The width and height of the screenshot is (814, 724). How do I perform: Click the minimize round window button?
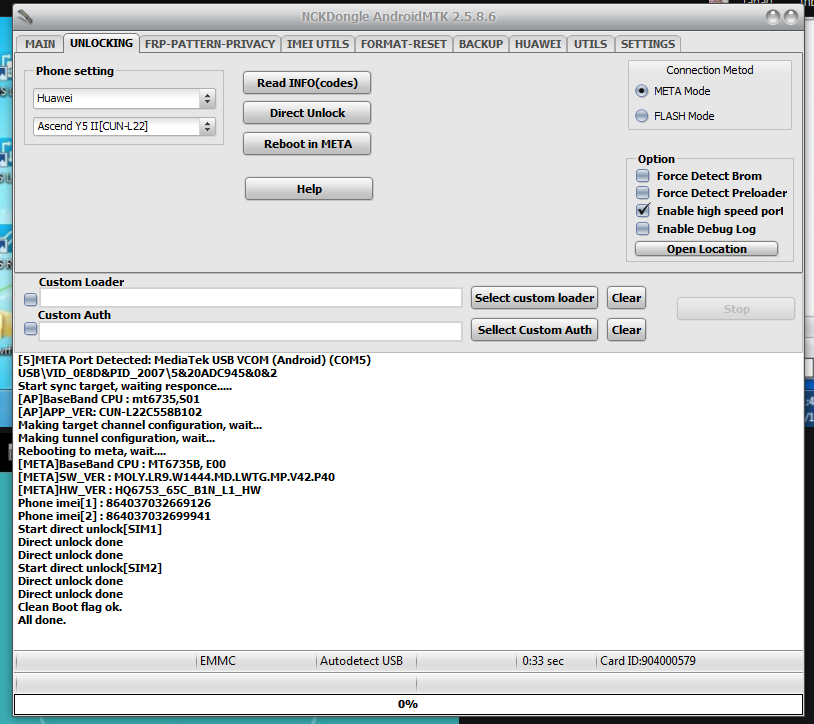tap(772, 17)
